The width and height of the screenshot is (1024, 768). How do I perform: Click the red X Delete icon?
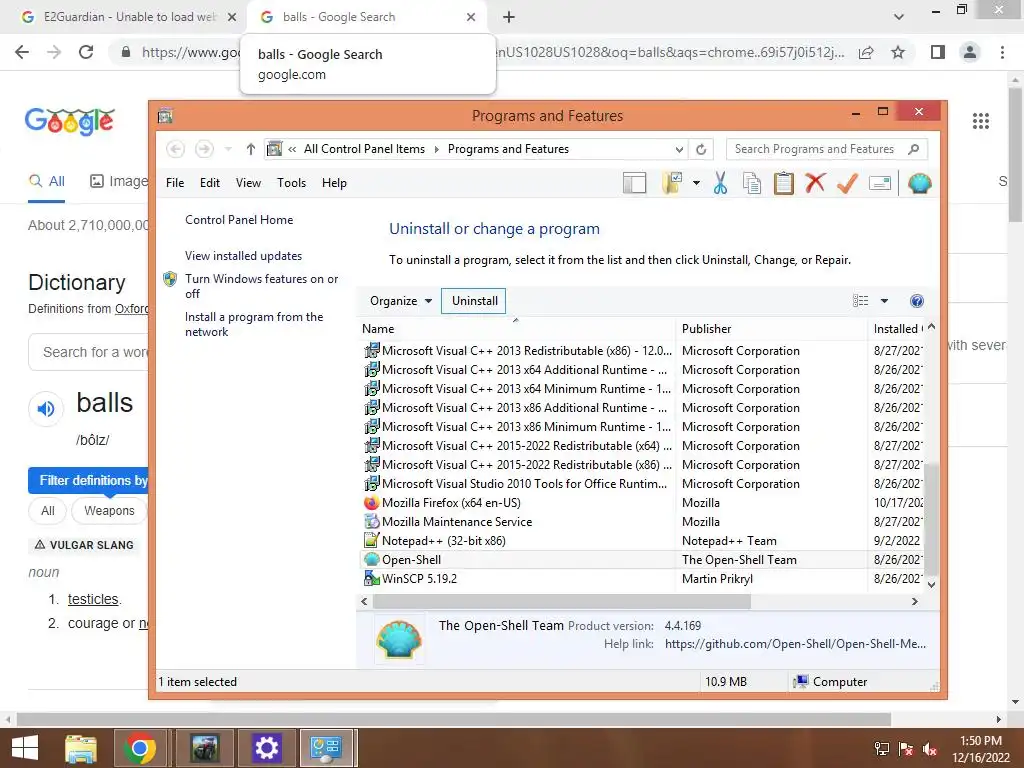point(815,183)
